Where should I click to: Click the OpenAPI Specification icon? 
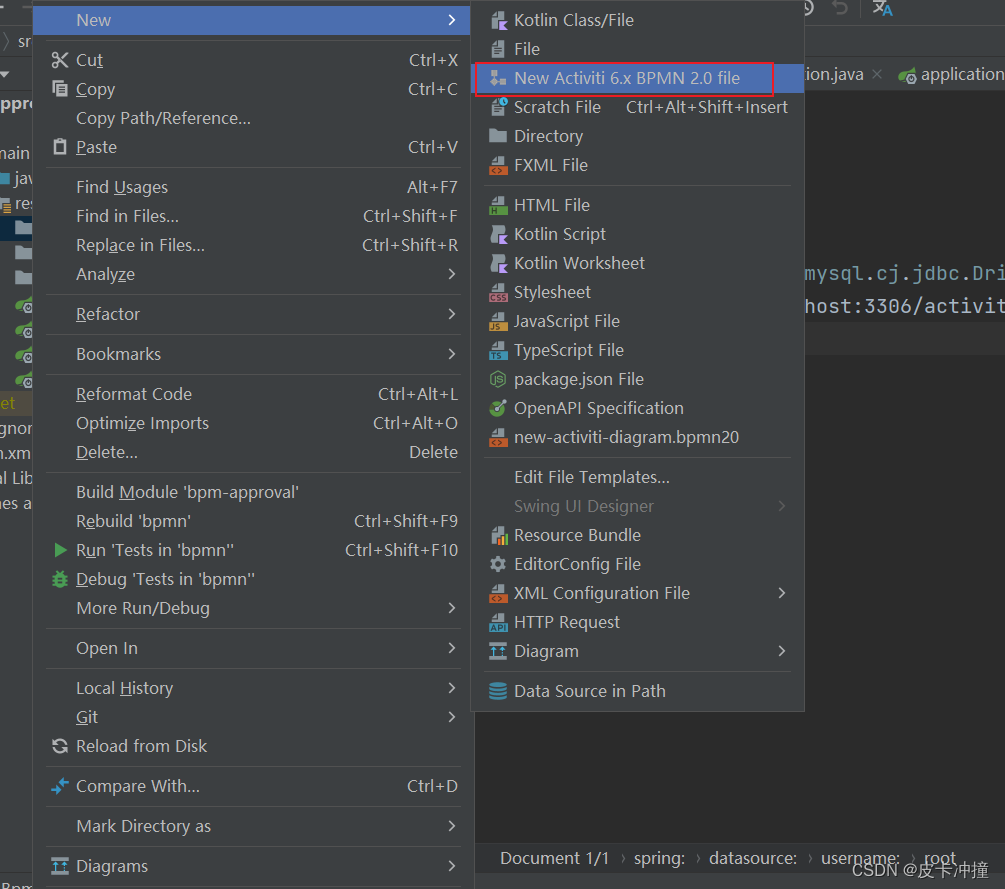[498, 408]
